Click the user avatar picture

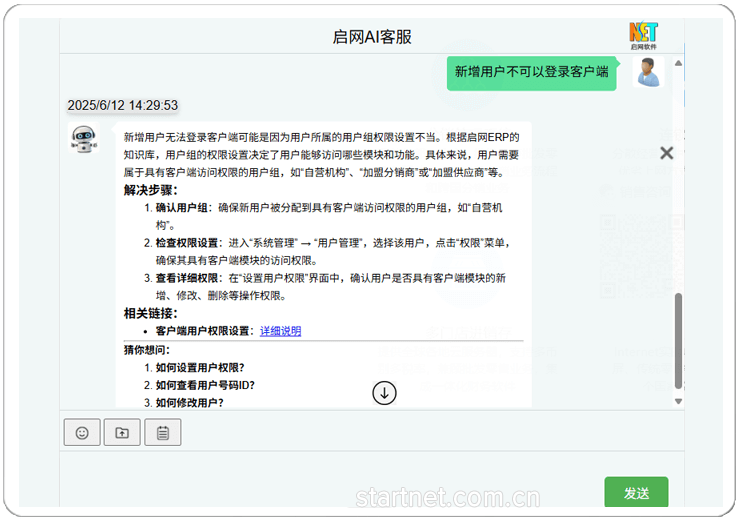pos(648,72)
